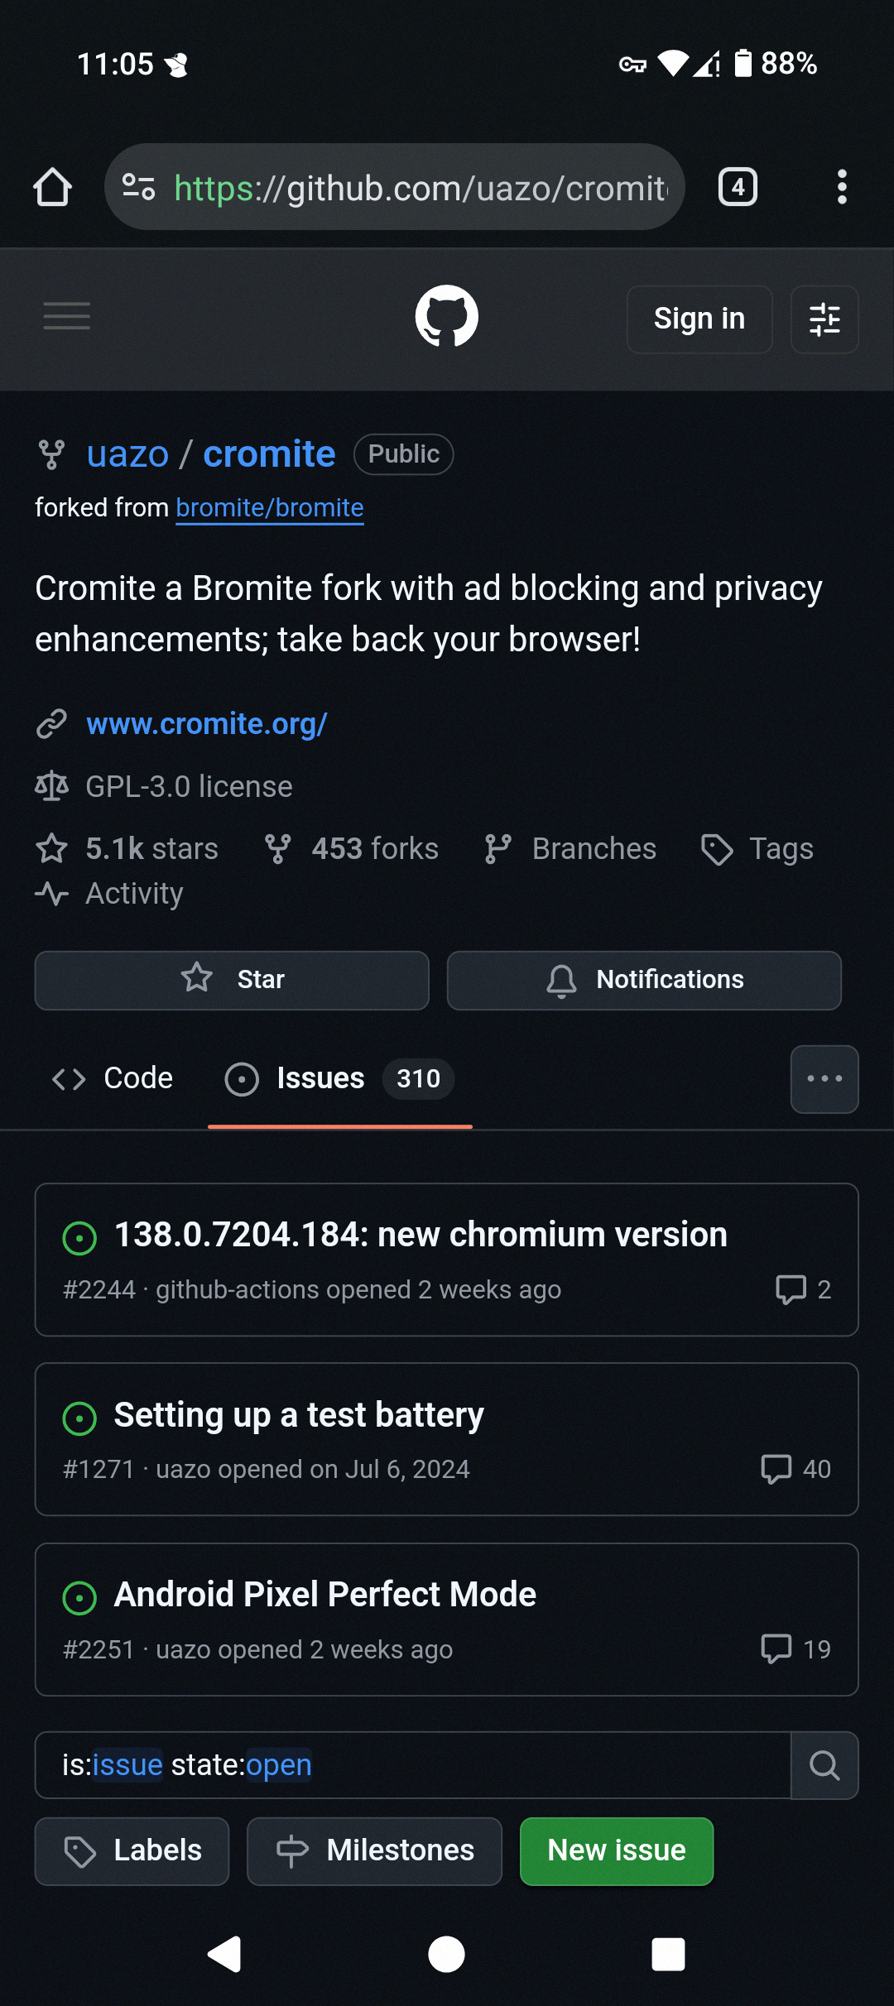Open the appearance settings sliders icon
The image size is (894, 2006).
pyautogui.click(x=824, y=319)
